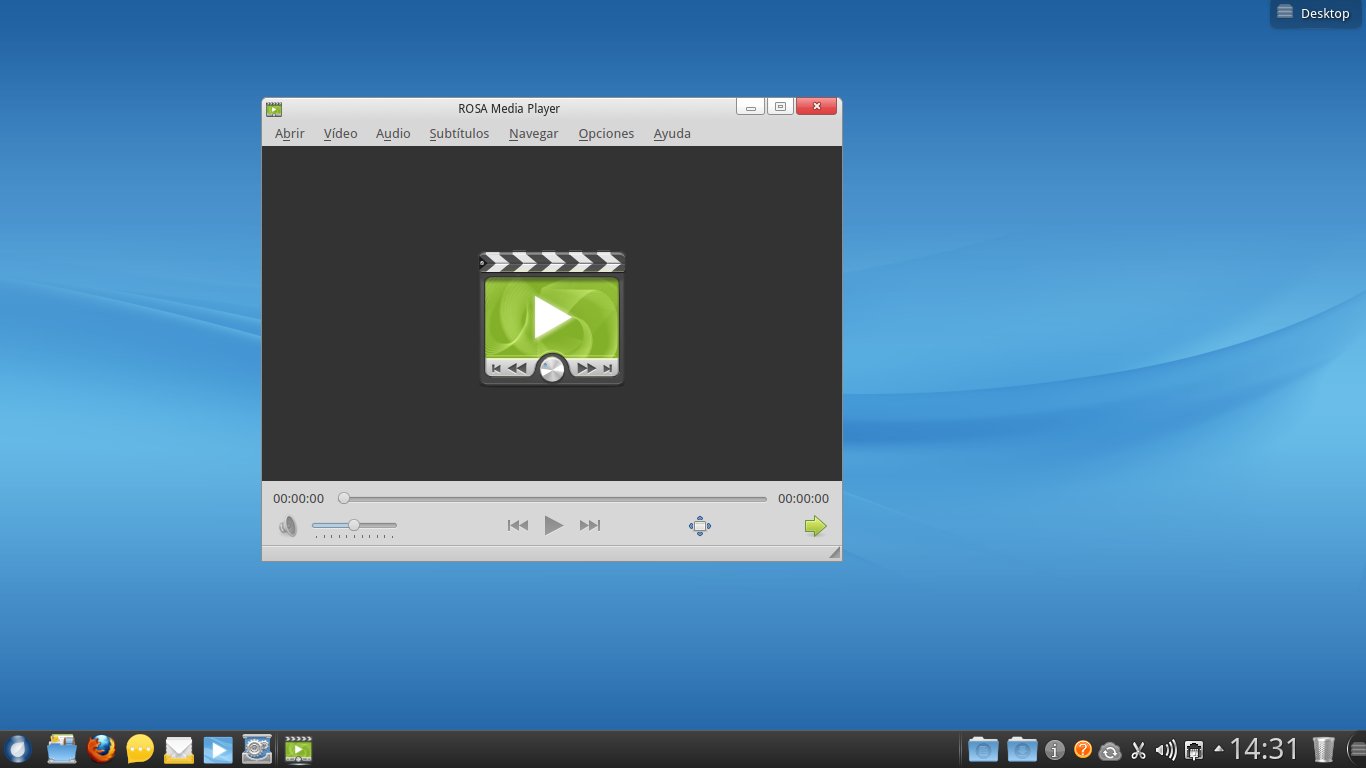Click the info tray icon
The height and width of the screenshot is (768, 1366).
pyautogui.click(x=1054, y=749)
